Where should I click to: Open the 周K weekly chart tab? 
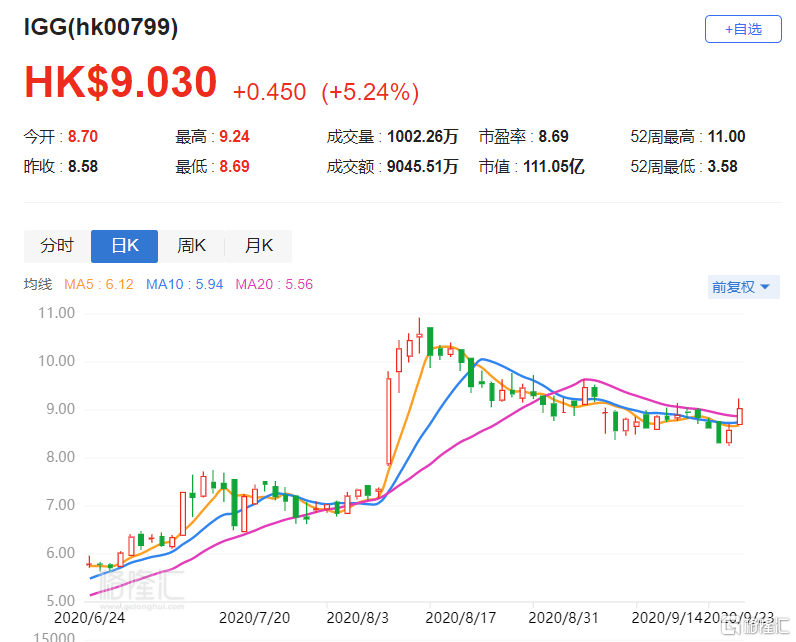click(191, 246)
